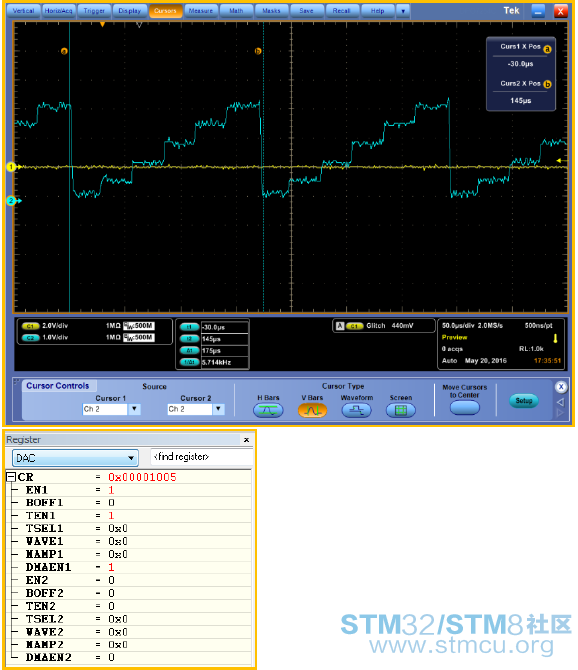
Task: Select the TEN2 register field
Action: click(x=129, y=606)
